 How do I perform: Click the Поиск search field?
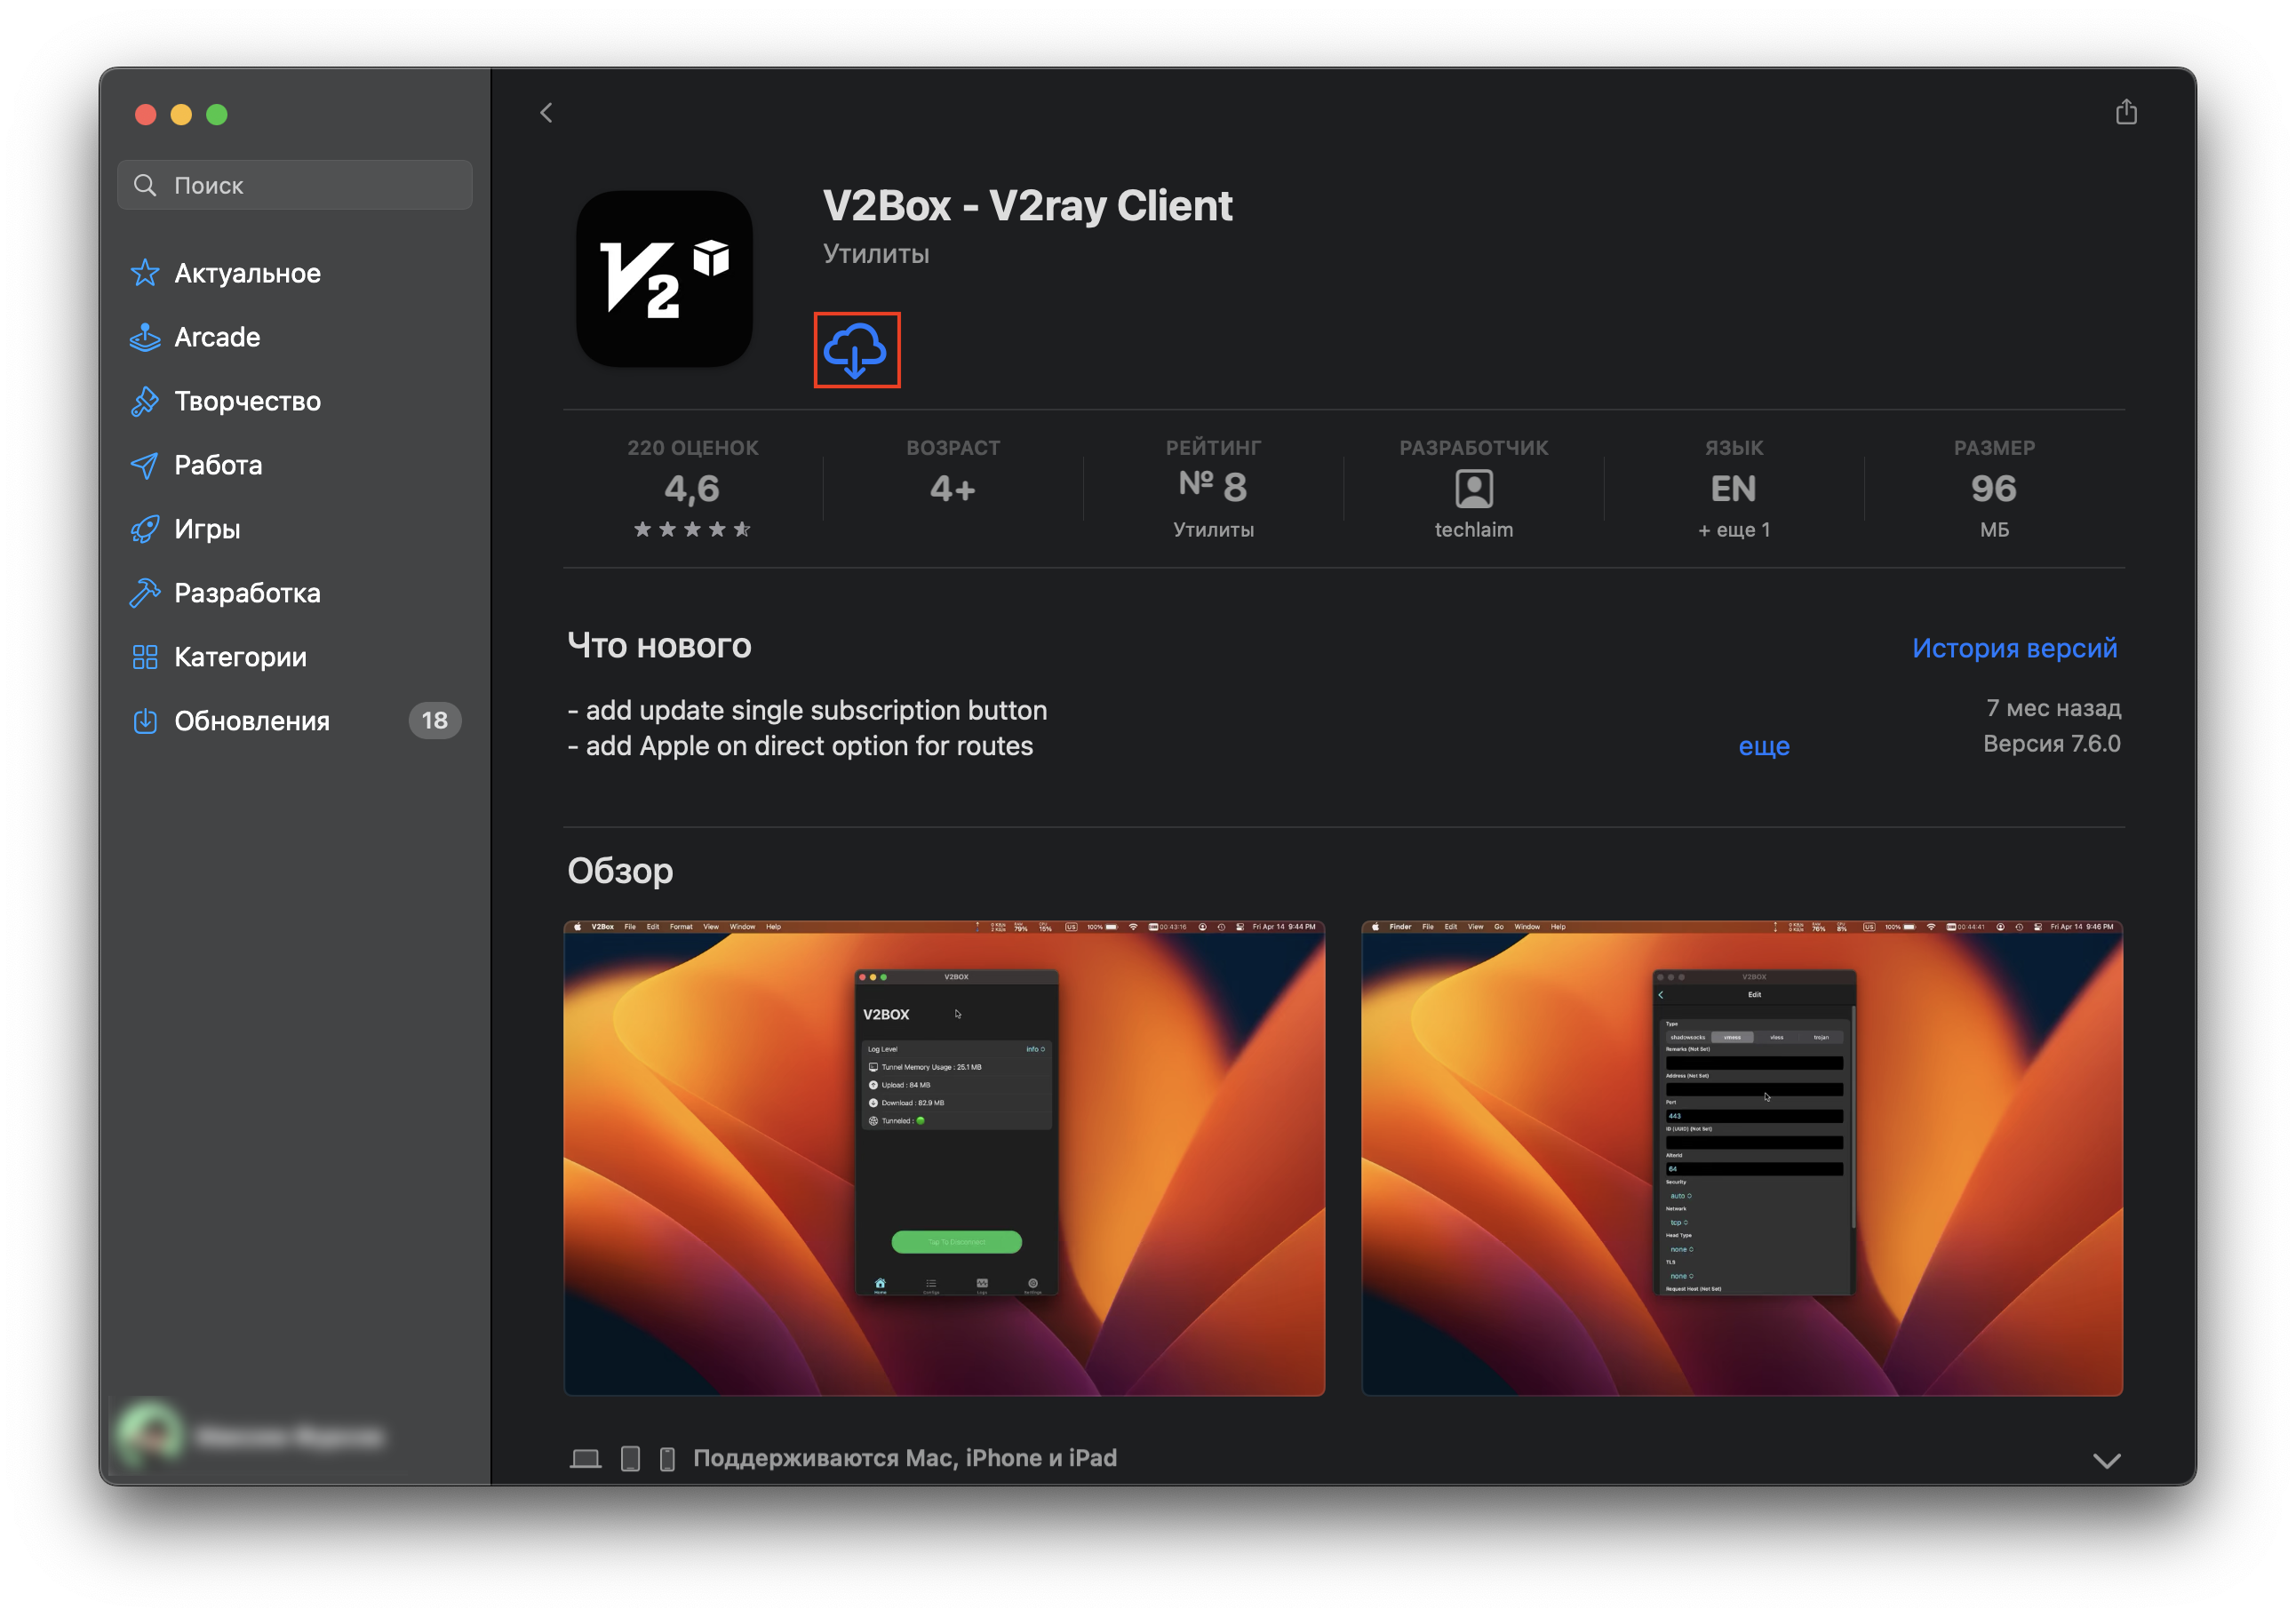click(x=295, y=185)
